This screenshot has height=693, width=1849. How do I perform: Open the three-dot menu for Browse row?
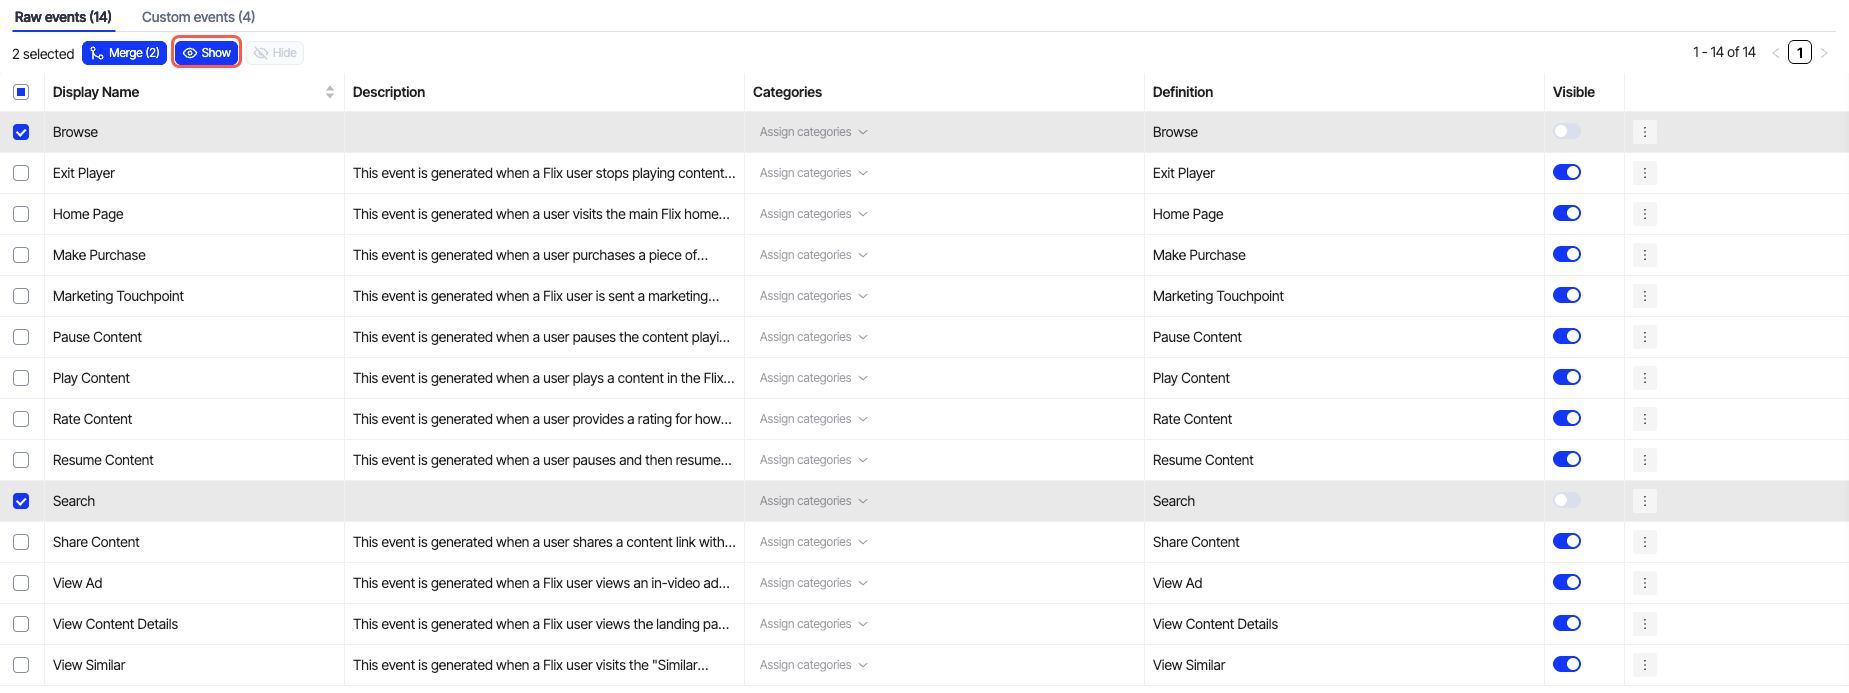point(1644,132)
